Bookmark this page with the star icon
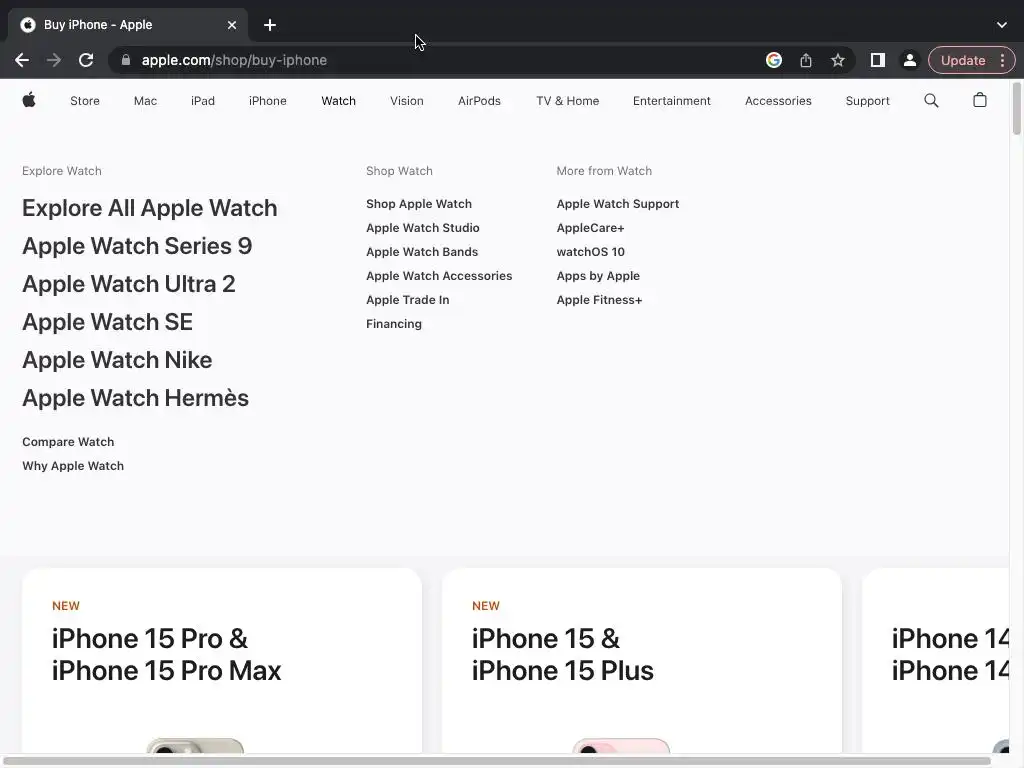1024x768 pixels. tap(838, 60)
